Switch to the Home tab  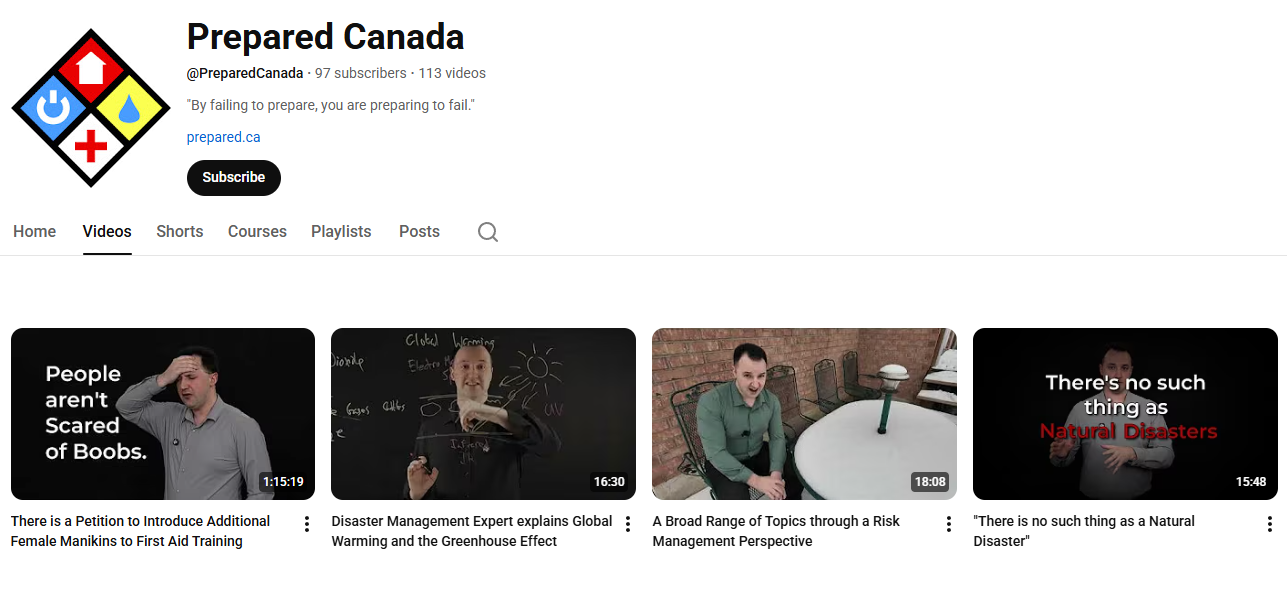[35, 232]
